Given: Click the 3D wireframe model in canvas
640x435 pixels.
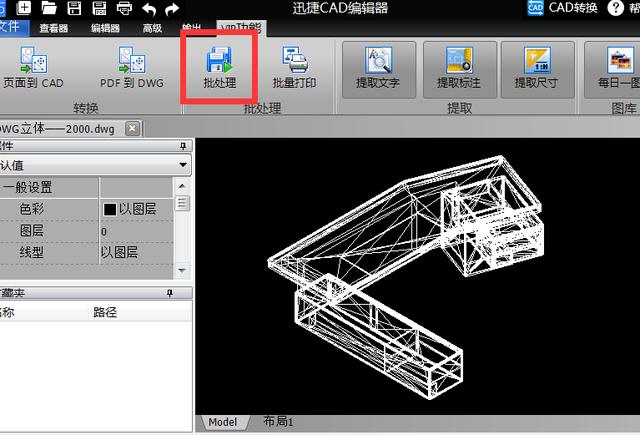Looking at the screenshot, I should (x=406, y=277).
